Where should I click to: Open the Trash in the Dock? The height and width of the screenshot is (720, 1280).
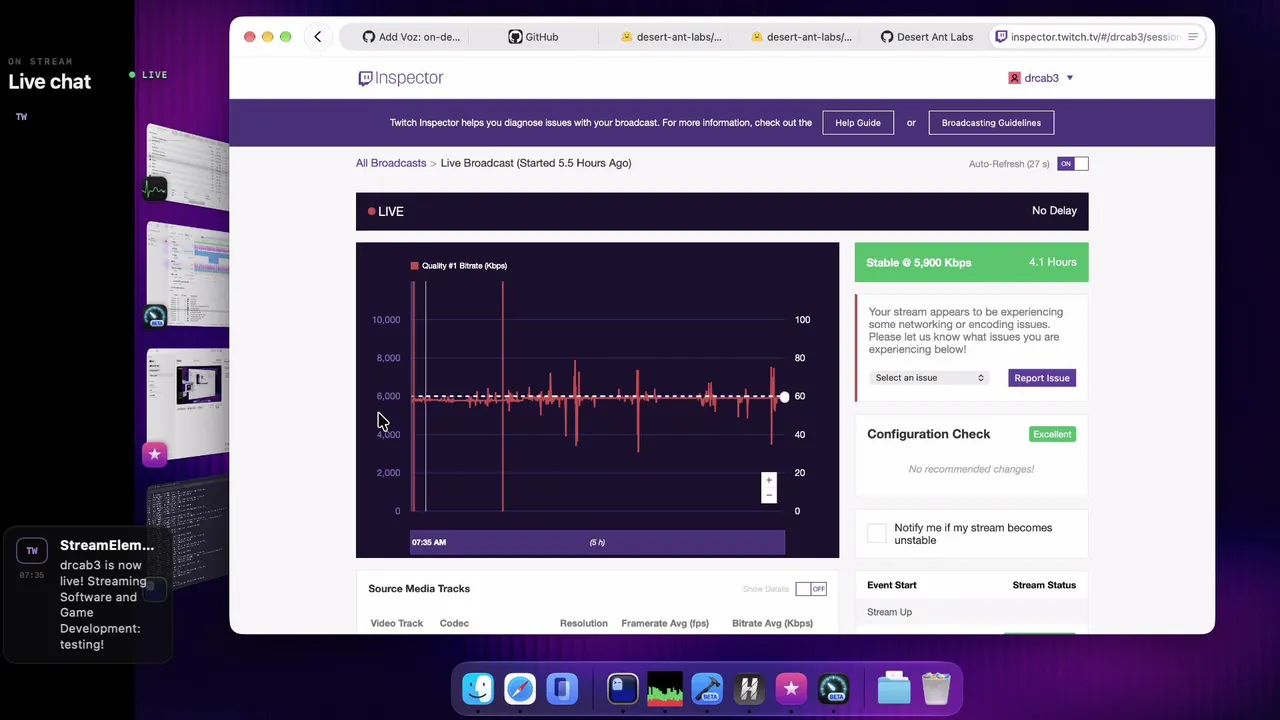click(936, 689)
